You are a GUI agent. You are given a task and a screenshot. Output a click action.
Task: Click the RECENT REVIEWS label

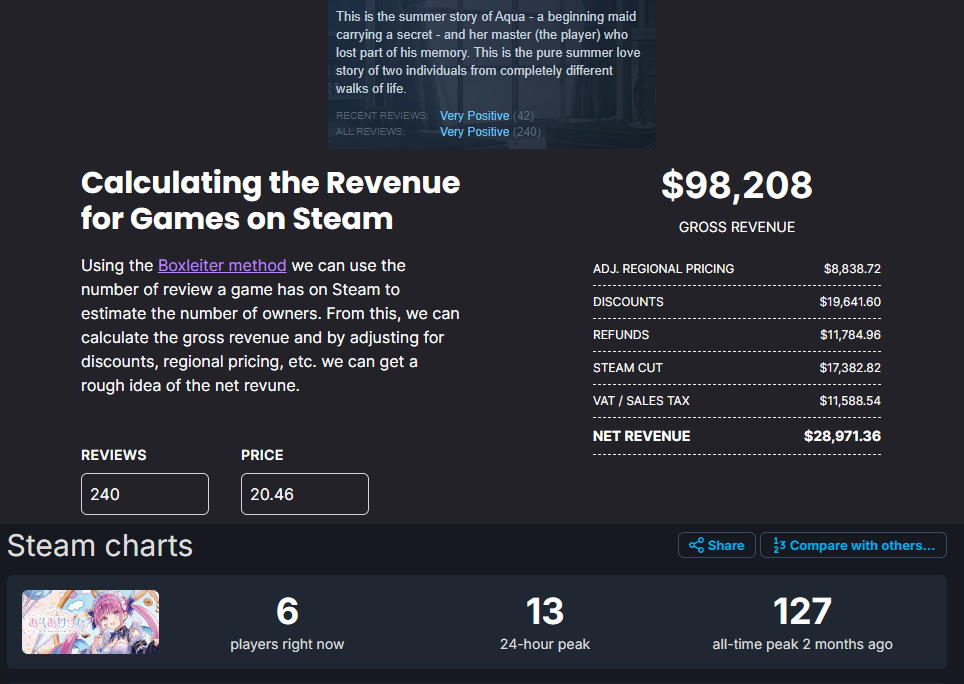click(382, 116)
